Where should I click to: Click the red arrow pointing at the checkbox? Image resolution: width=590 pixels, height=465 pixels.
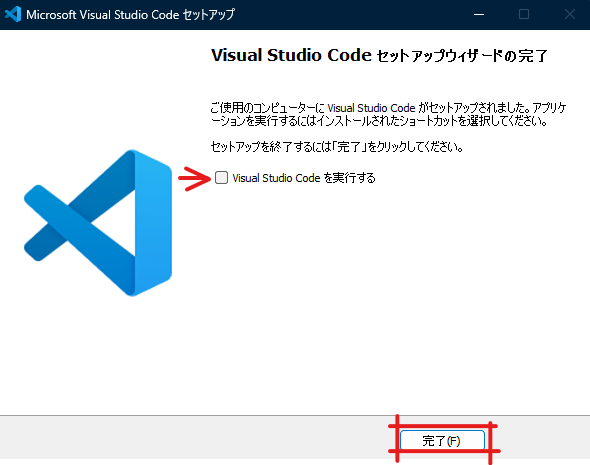click(195, 178)
